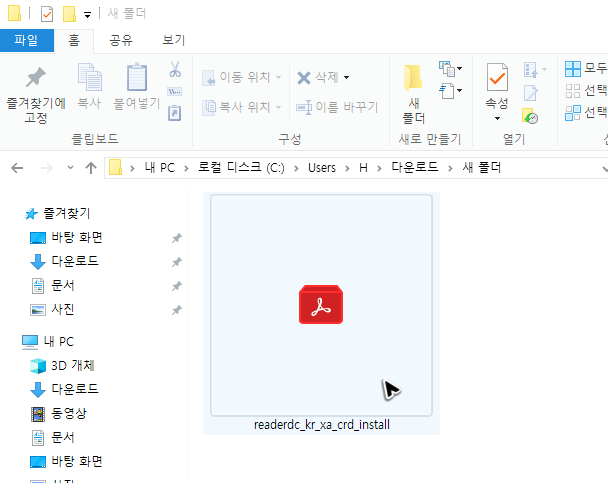Image resolution: width=608 pixels, height=483 pixels.
Task: Click 이름 바꾸기 rename button
Action: click(x=337, y=107)
